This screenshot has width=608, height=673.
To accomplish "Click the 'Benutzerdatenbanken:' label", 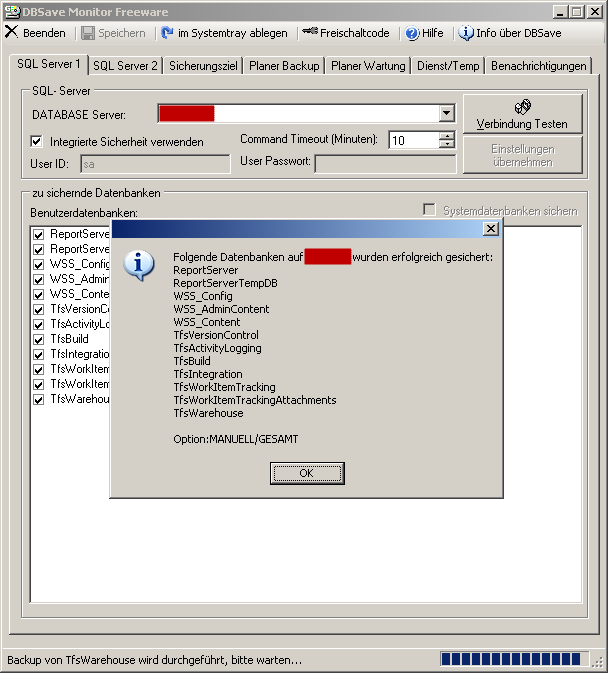I will pos(84,212).
